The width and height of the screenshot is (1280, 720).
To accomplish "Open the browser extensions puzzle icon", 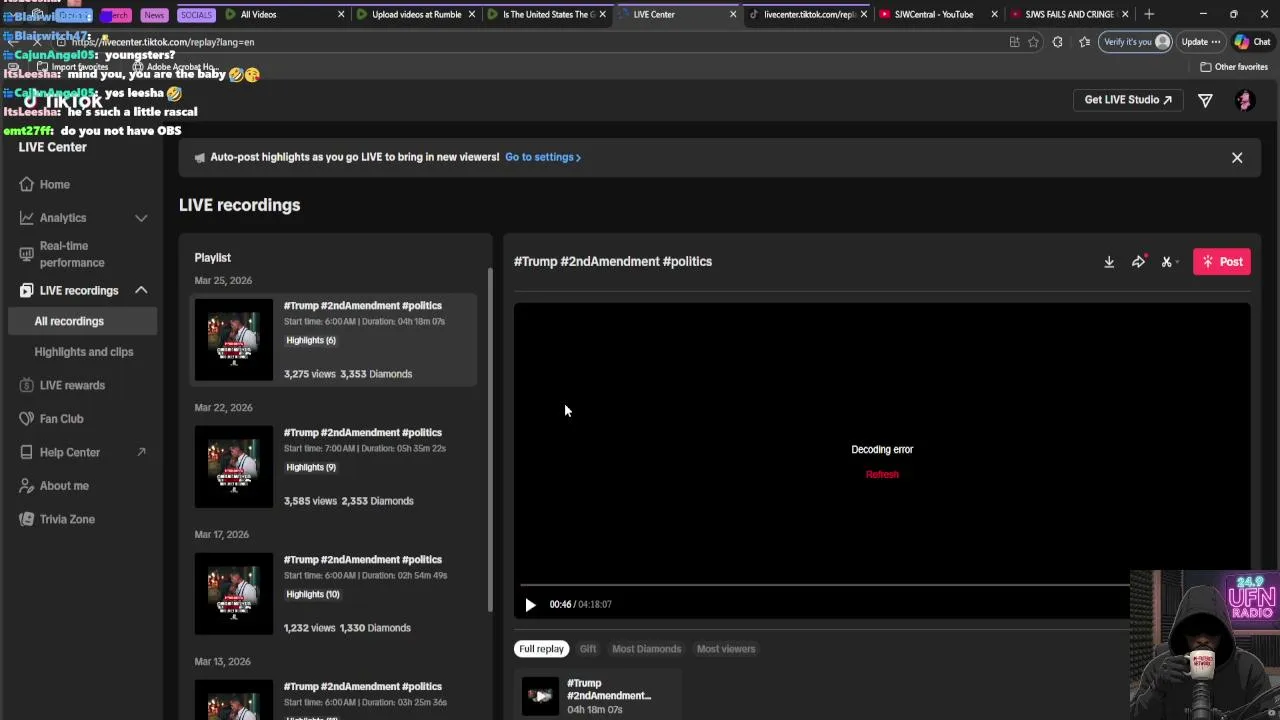I will pos(1057,42).
